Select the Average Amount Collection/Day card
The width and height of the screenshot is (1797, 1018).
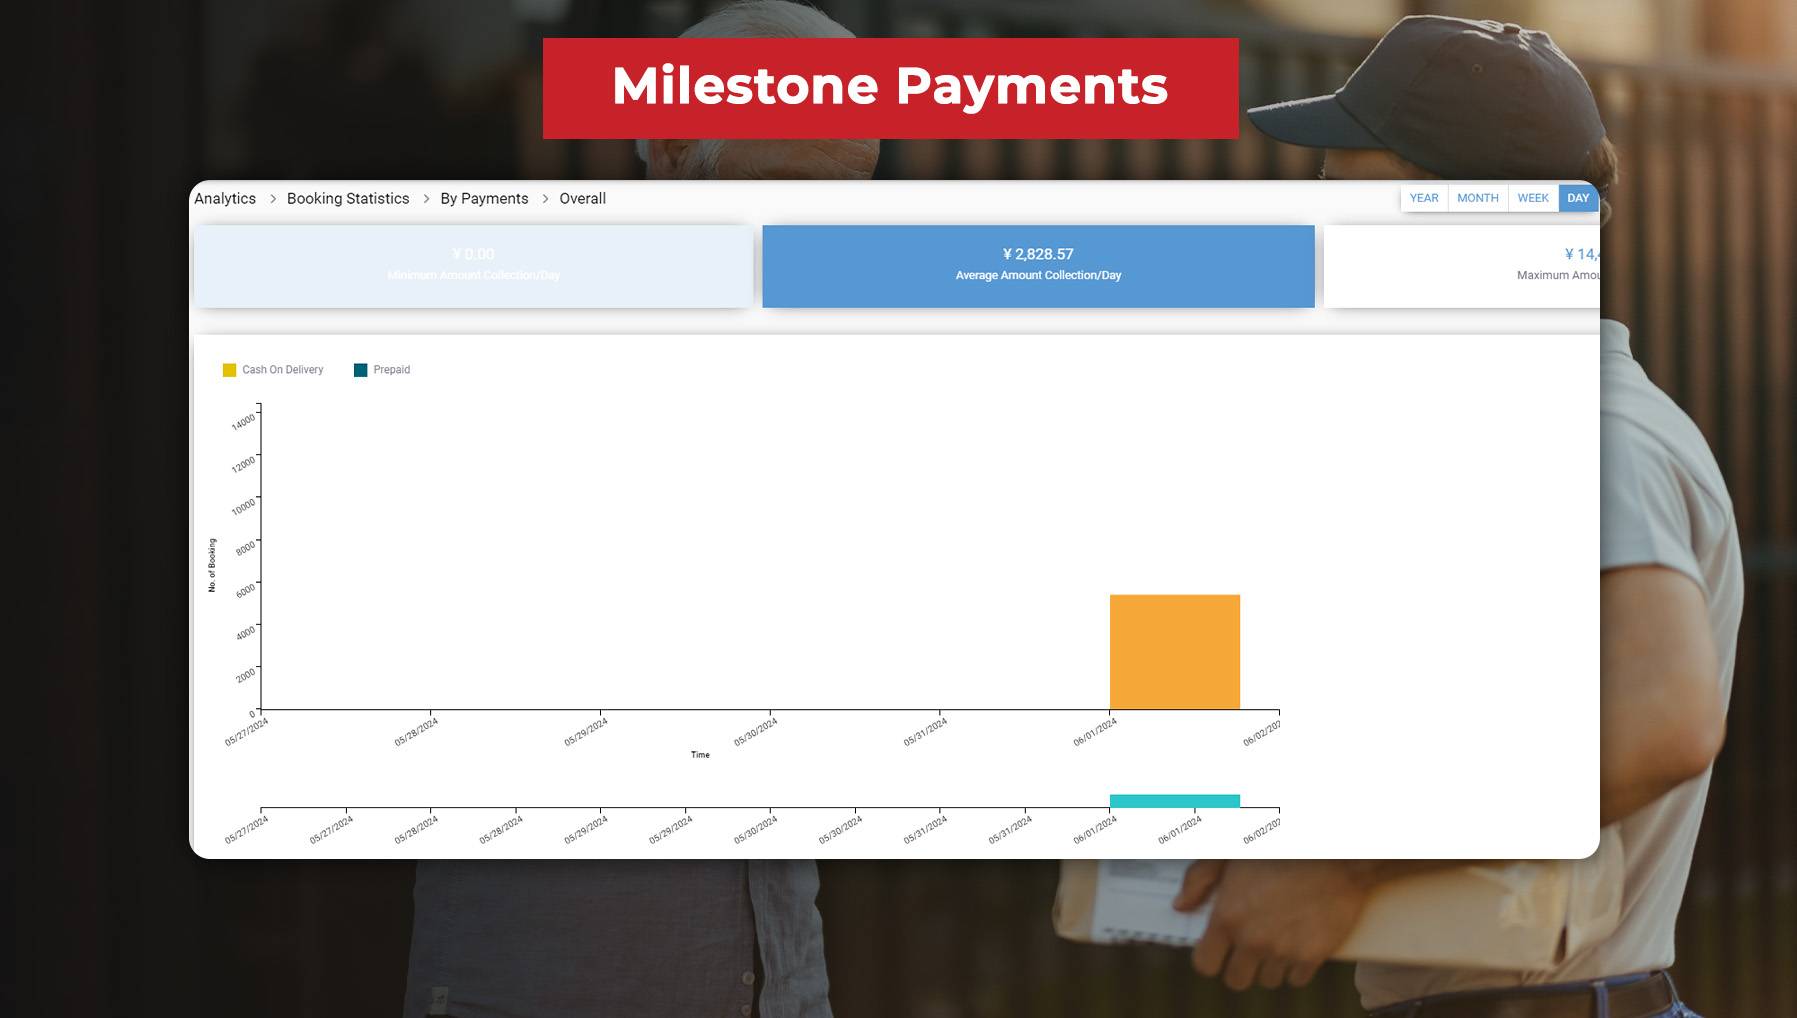click(1038, 266)
